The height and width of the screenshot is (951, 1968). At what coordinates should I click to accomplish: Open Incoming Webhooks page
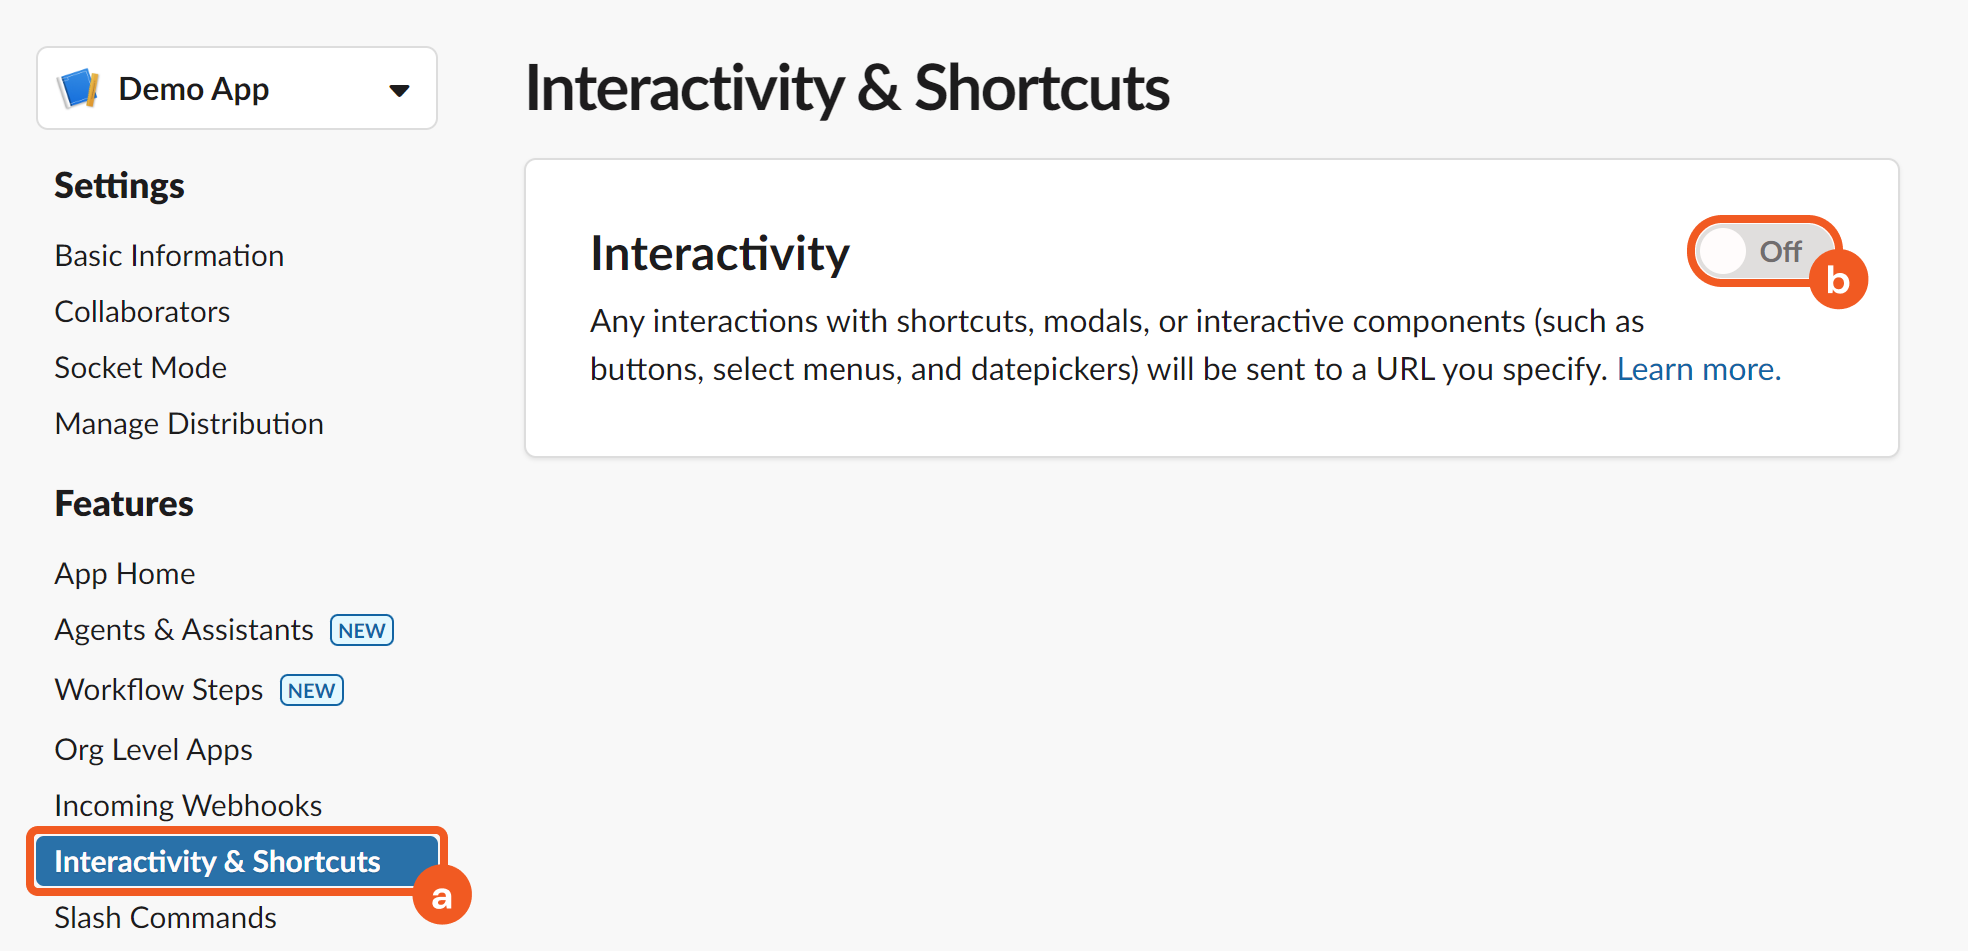[x=188, y=806]
